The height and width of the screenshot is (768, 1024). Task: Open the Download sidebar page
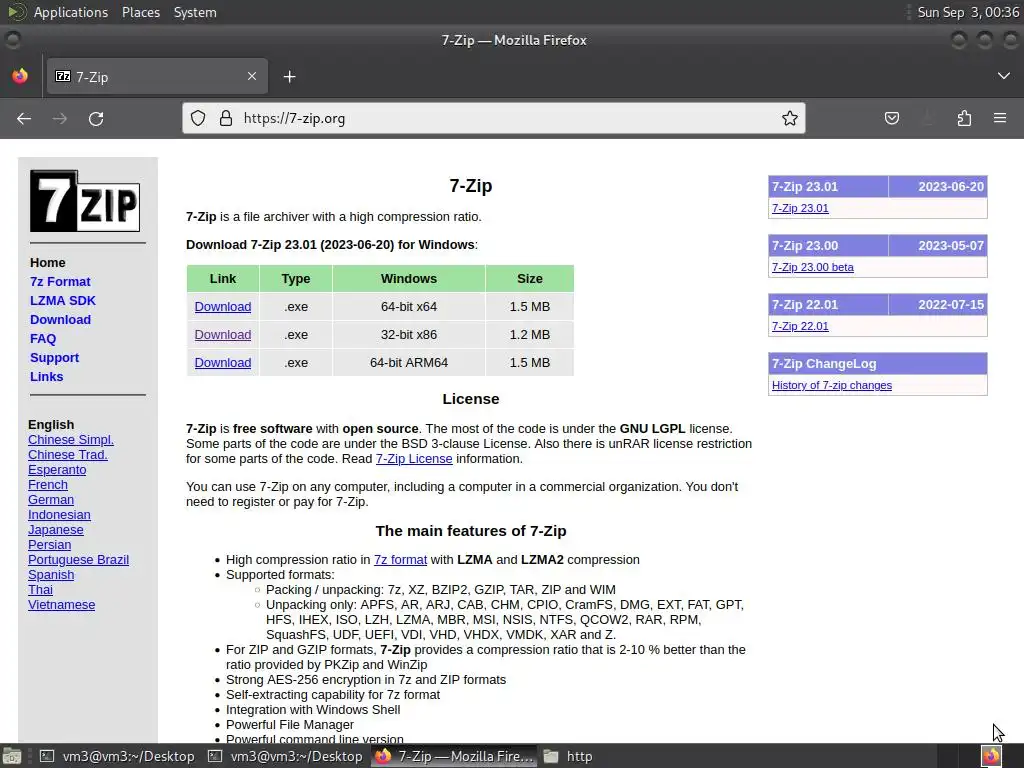60,319
